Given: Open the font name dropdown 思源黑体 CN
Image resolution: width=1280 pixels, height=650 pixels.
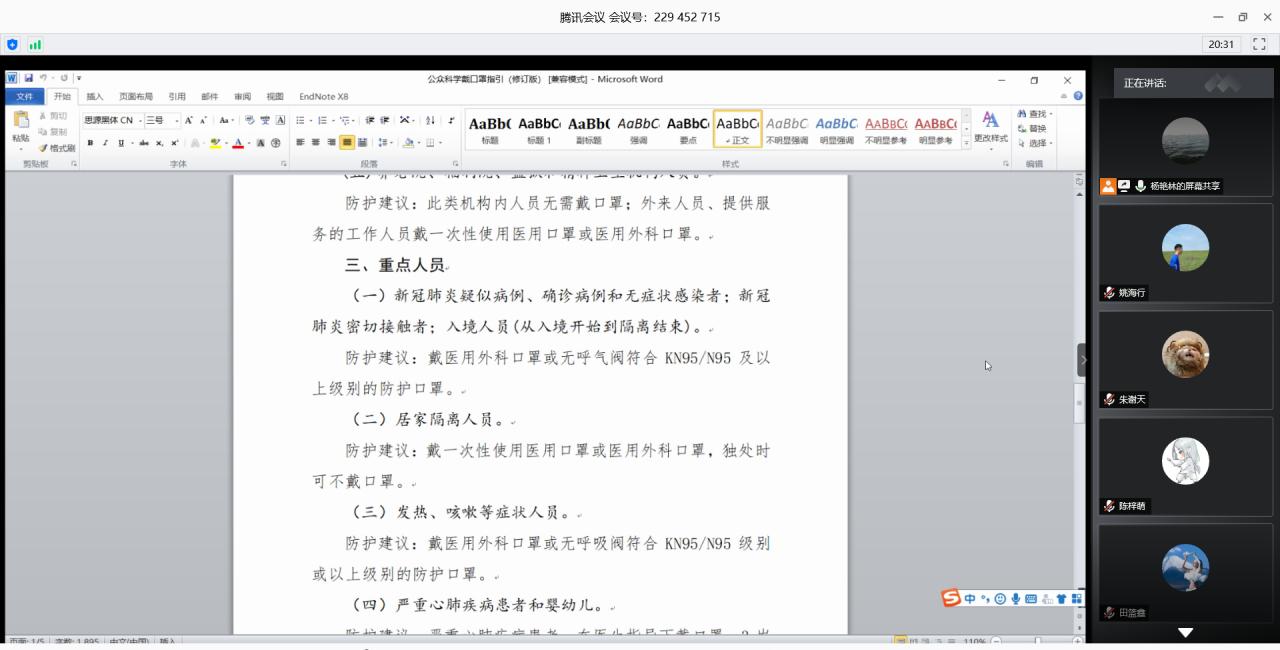Looking at the screenshot, I should 111,120.
